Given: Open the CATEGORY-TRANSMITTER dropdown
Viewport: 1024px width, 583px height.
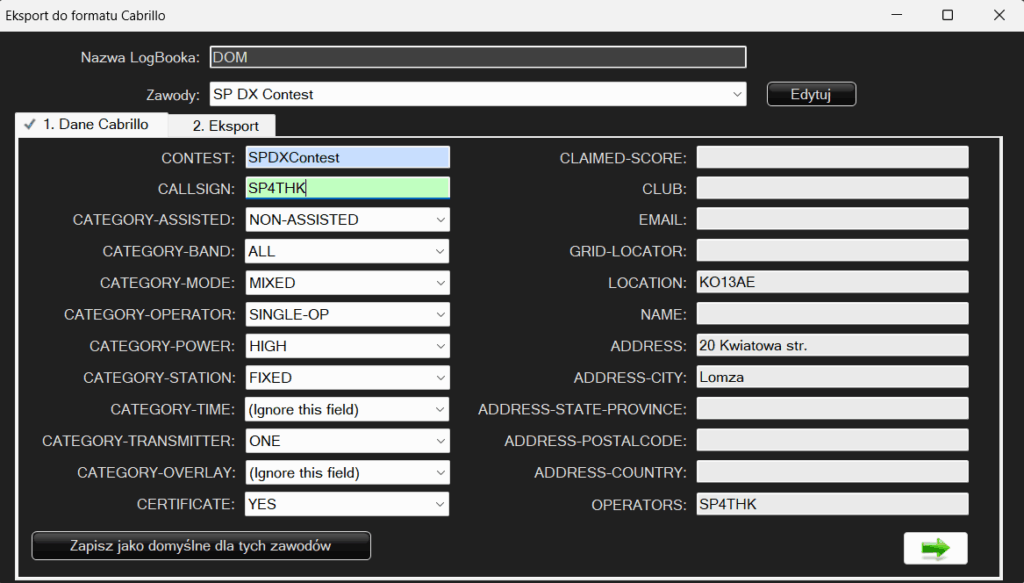Looking at the screenshot, I should 347,441.
